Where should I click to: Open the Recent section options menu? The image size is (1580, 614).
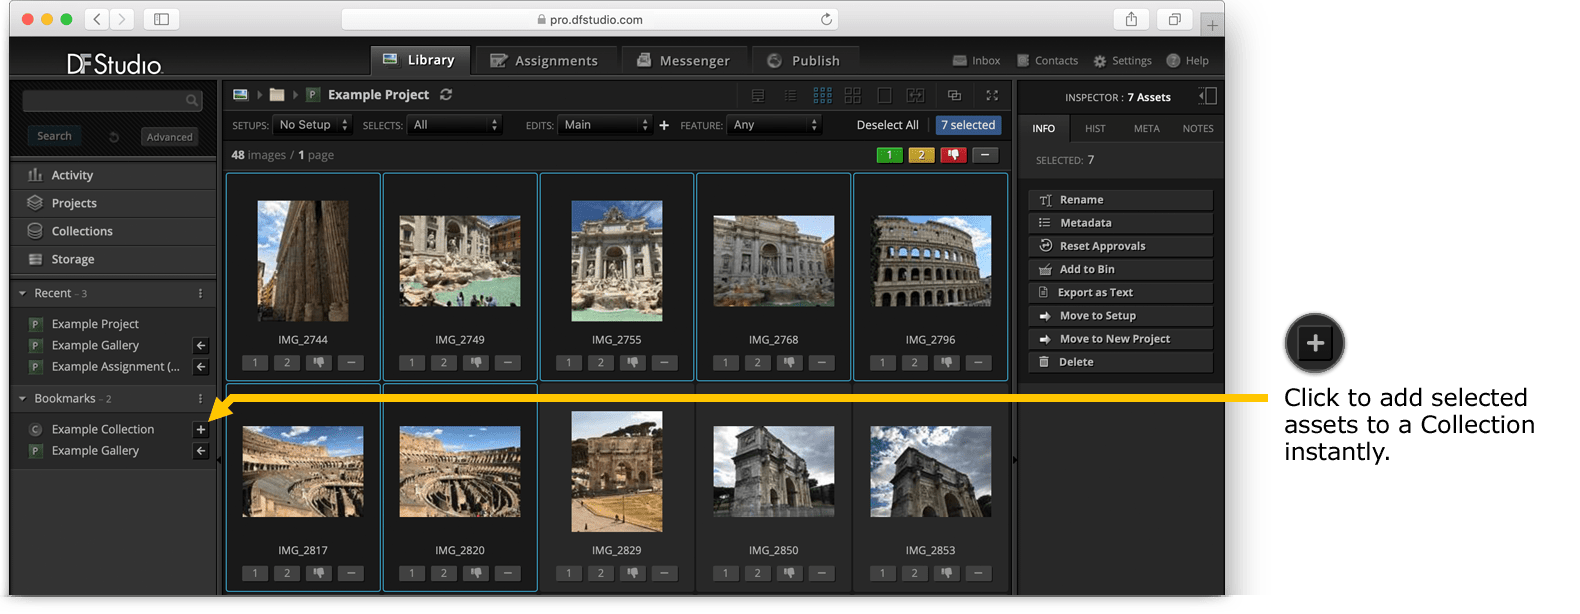[200, 293]
